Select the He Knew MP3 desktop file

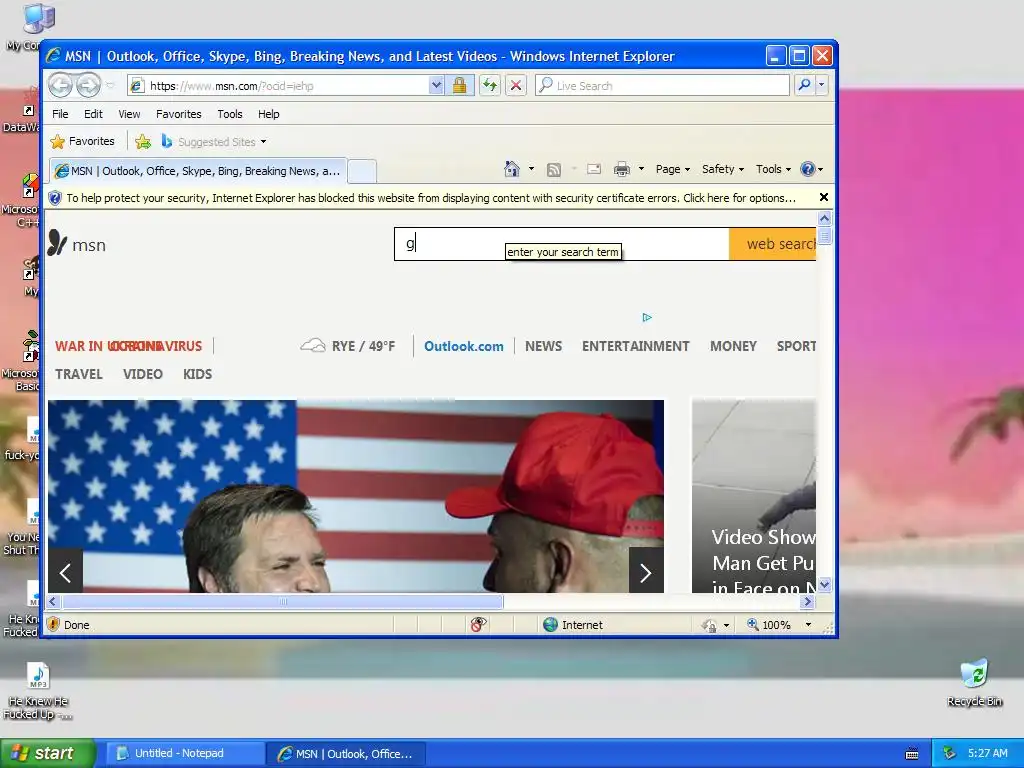tap(38, 691)
